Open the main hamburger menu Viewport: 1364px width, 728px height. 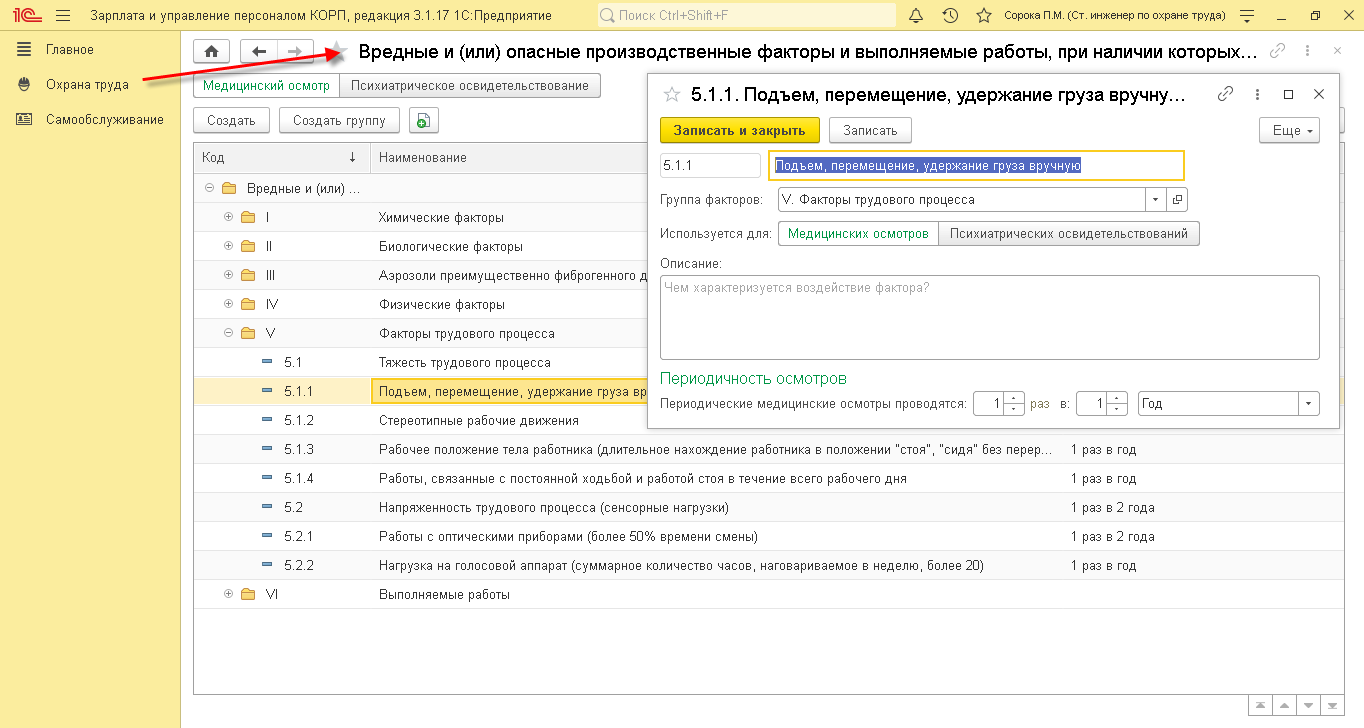[x=63, y=16]
